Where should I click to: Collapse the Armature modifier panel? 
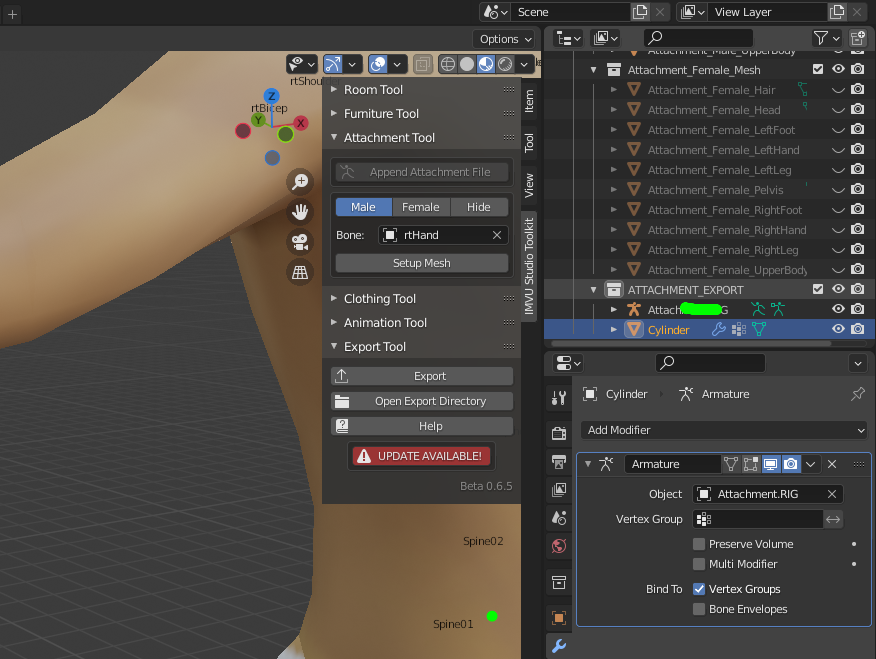[588, 464]
